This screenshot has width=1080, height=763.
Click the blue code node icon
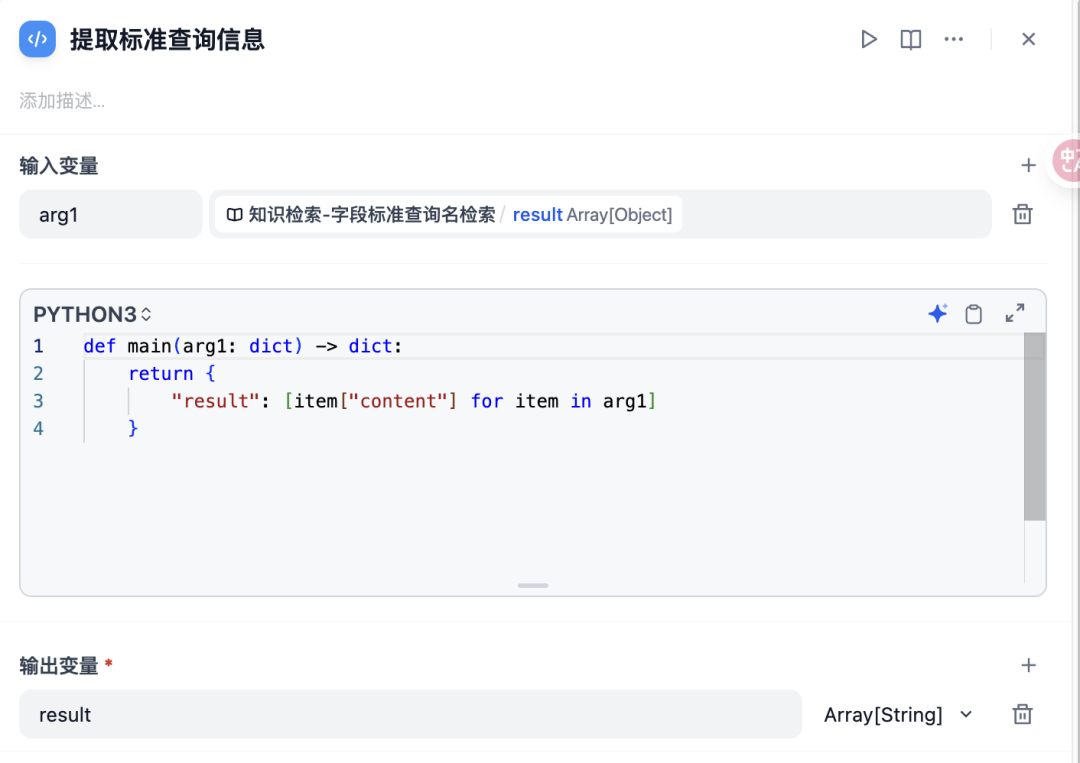(x=36, y=38)
